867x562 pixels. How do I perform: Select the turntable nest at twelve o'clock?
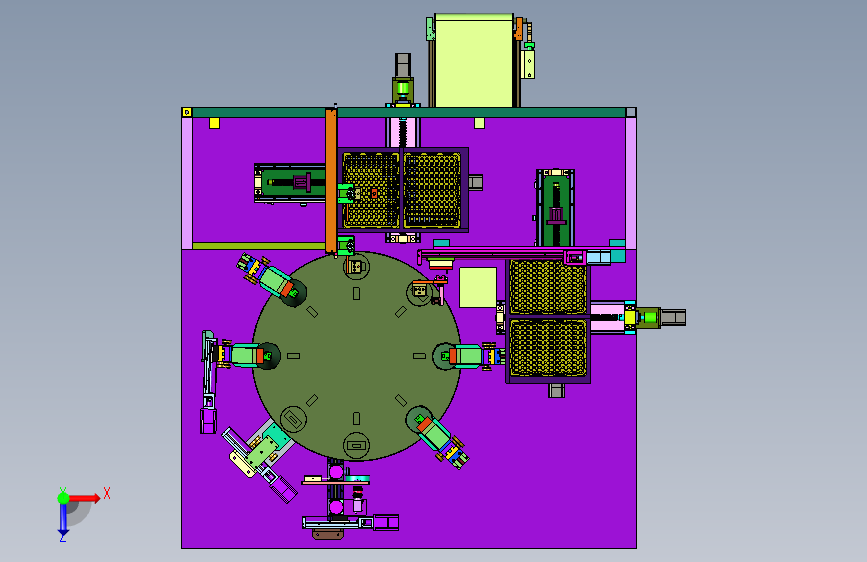pos(357,267)
